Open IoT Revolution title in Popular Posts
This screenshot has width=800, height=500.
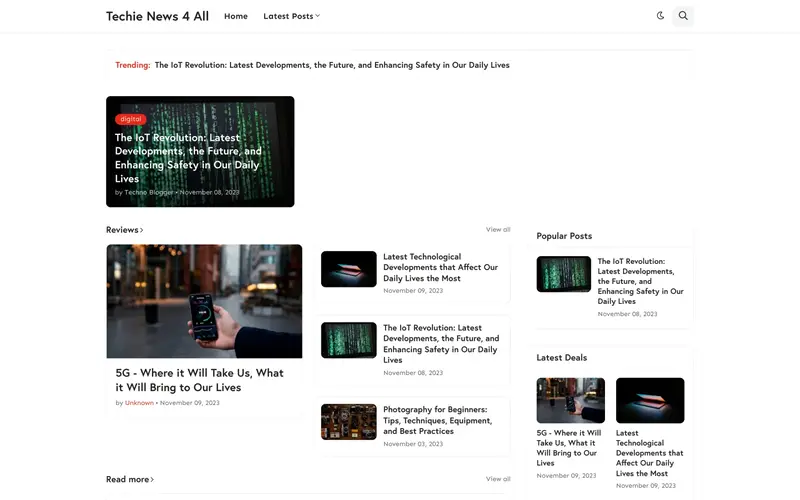[x=640, y=281]
